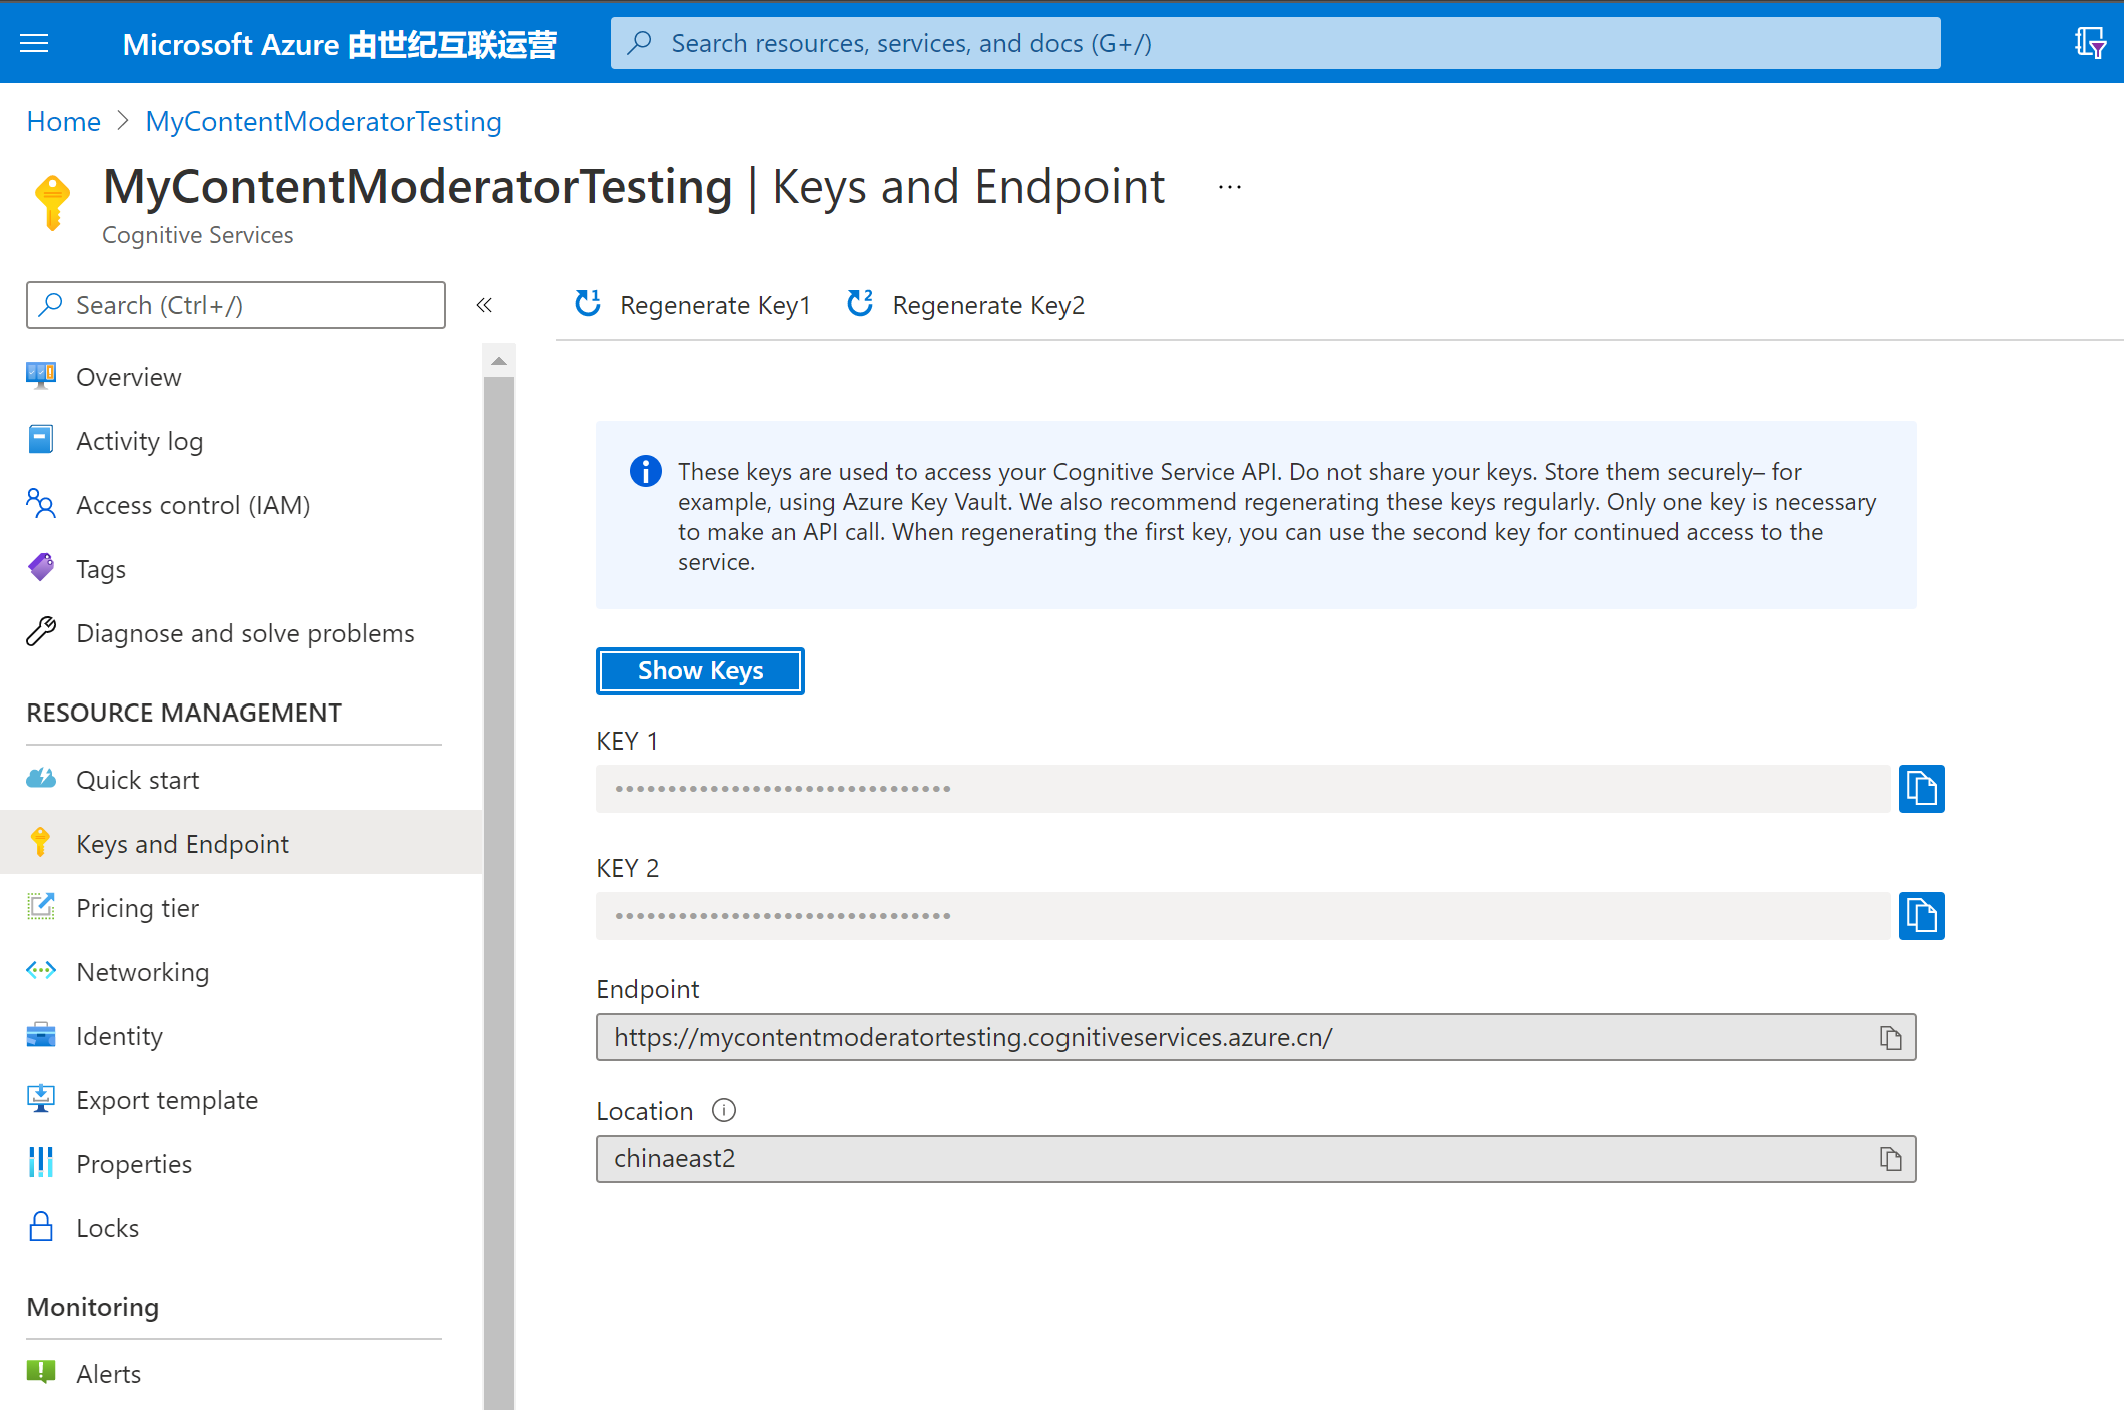This screenshot has height=1410, width=2124.
Task: Click the Monitoring section header
Action: 93,1307
